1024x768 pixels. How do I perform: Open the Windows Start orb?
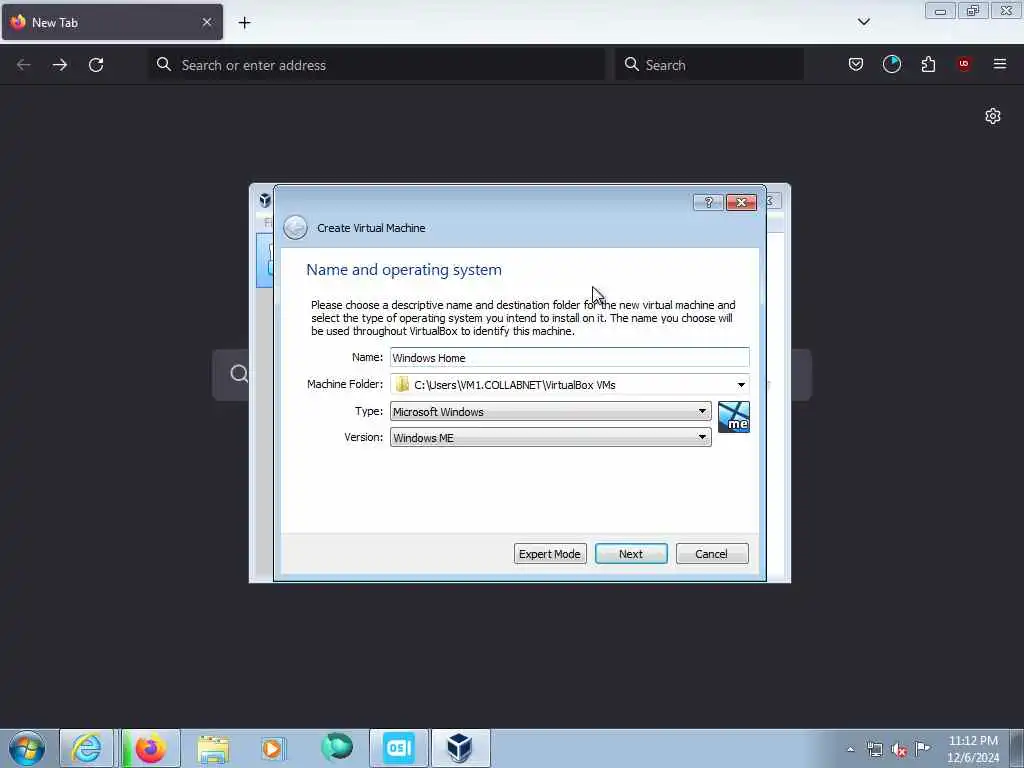pyautogui.click(x=27, y=748)
